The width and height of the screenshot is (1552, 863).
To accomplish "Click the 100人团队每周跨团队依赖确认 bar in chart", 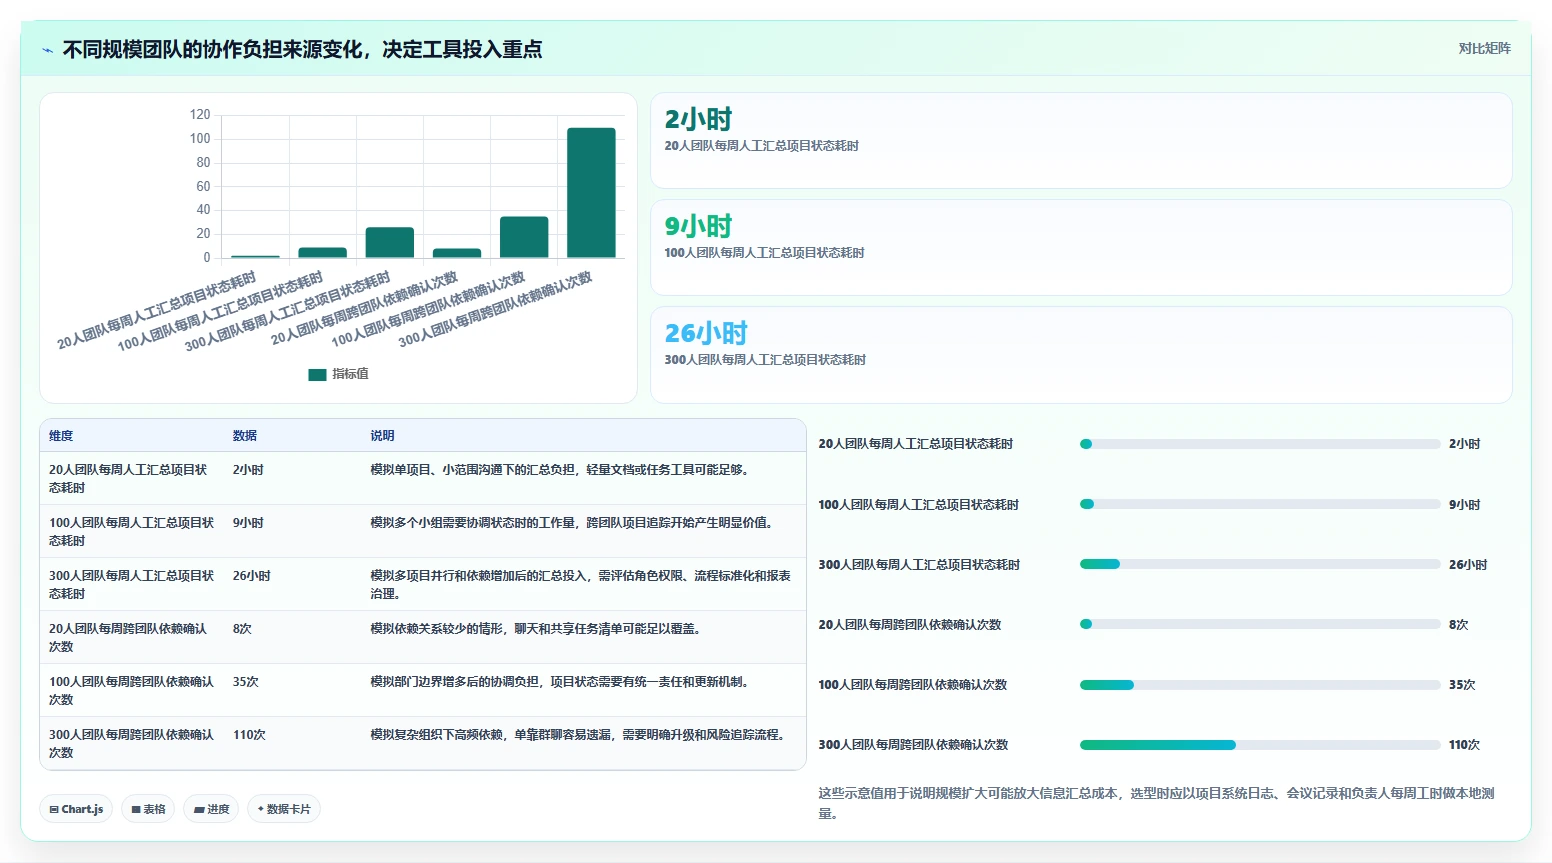I will tap(524, 237).
